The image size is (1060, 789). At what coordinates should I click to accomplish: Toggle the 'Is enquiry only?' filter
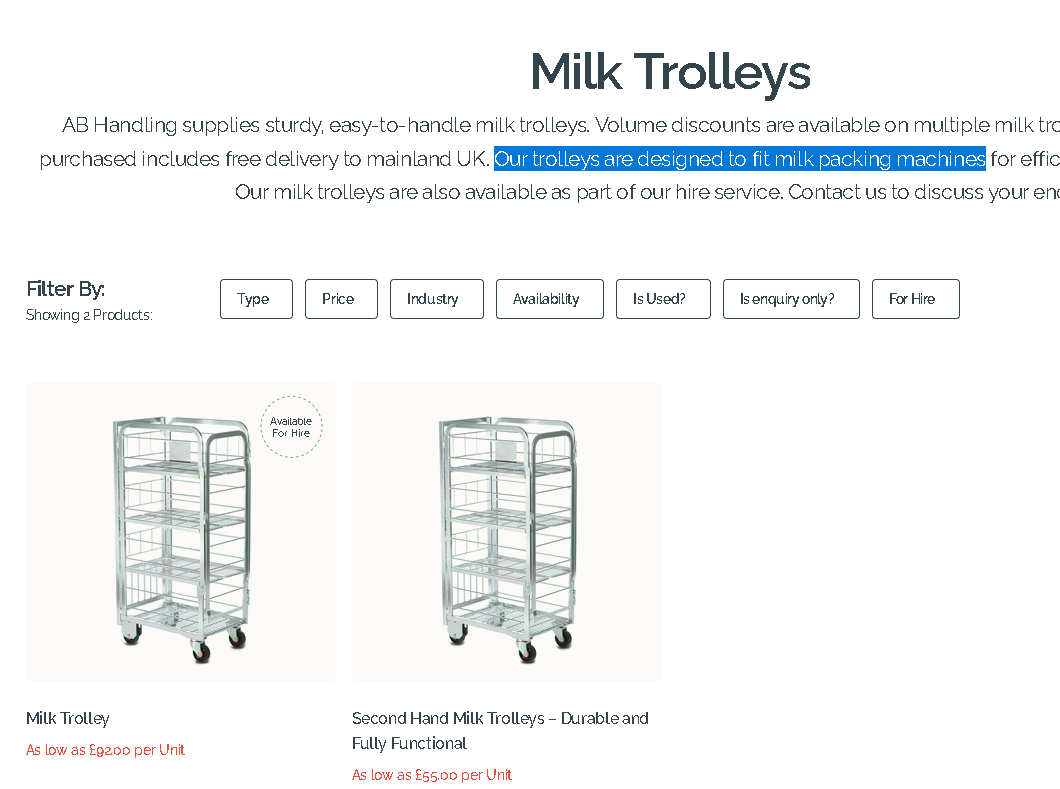click(790, 299)
